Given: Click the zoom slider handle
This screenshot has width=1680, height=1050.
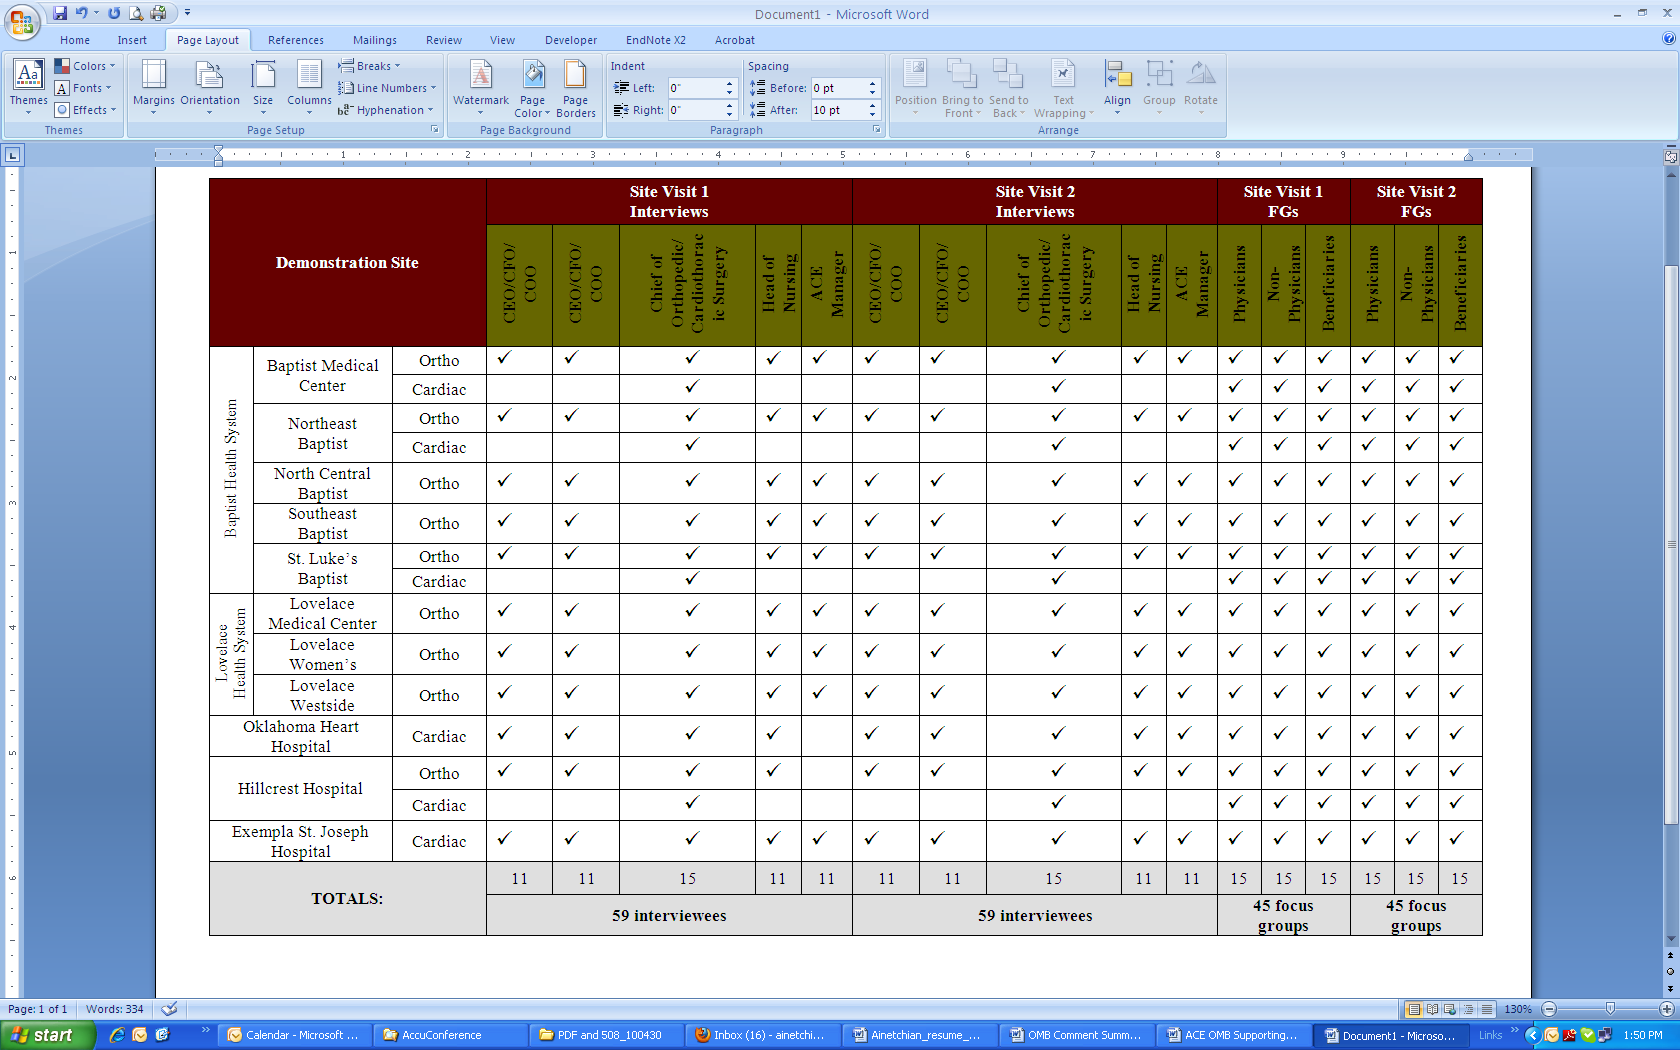Looking at the screenshot, I should (1609, 1009).
